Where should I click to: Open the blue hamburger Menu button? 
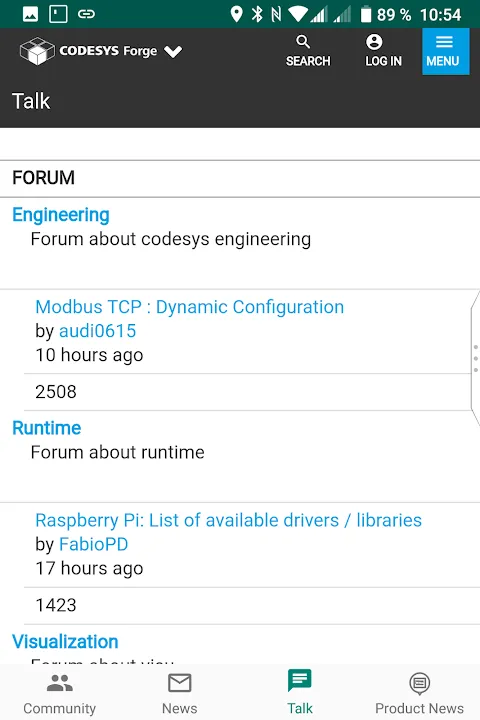click(446, 51)
